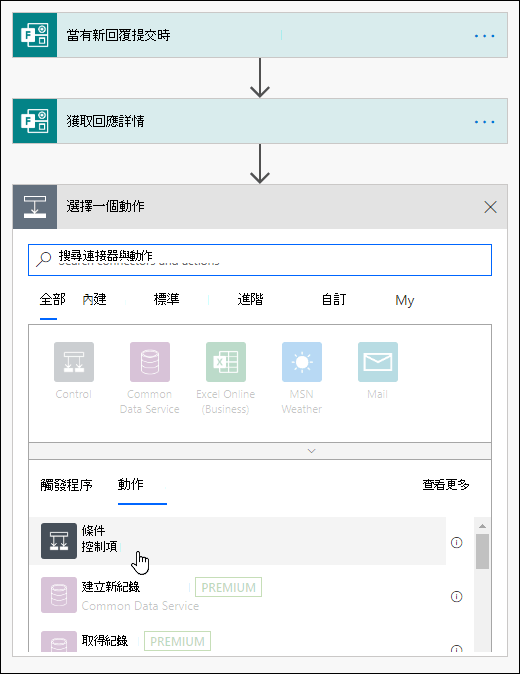Expand connectors list with chevron
The height and width of the screenshot is (674, 520).
point(312,451)
